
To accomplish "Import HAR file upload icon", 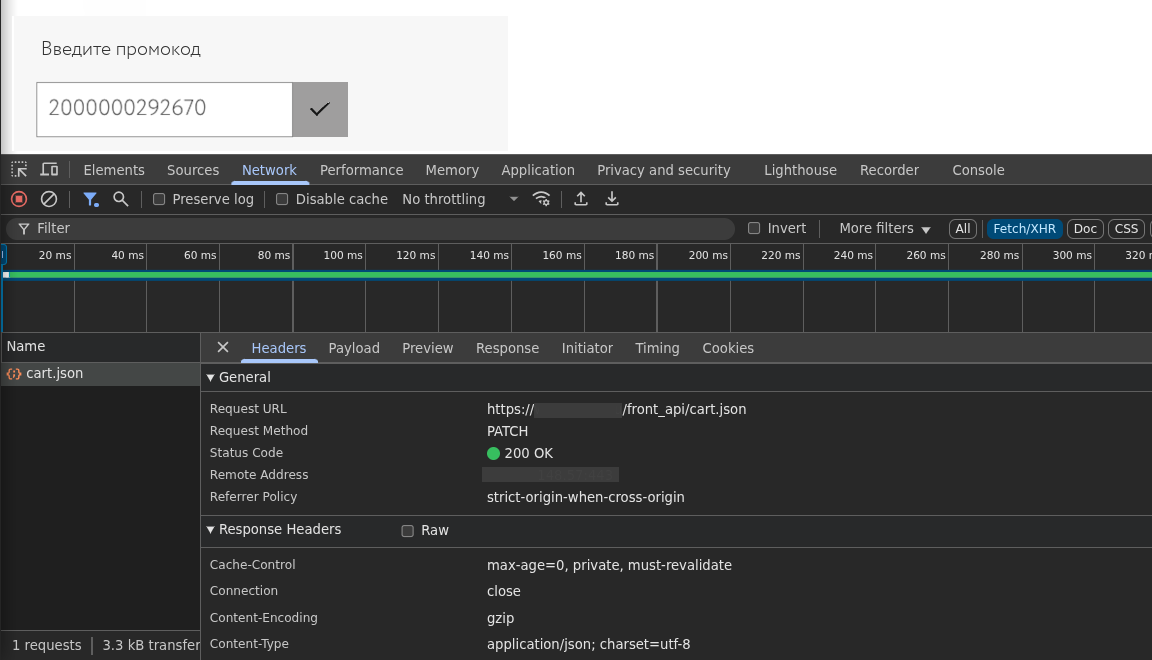I will click(x=580, y=199).
